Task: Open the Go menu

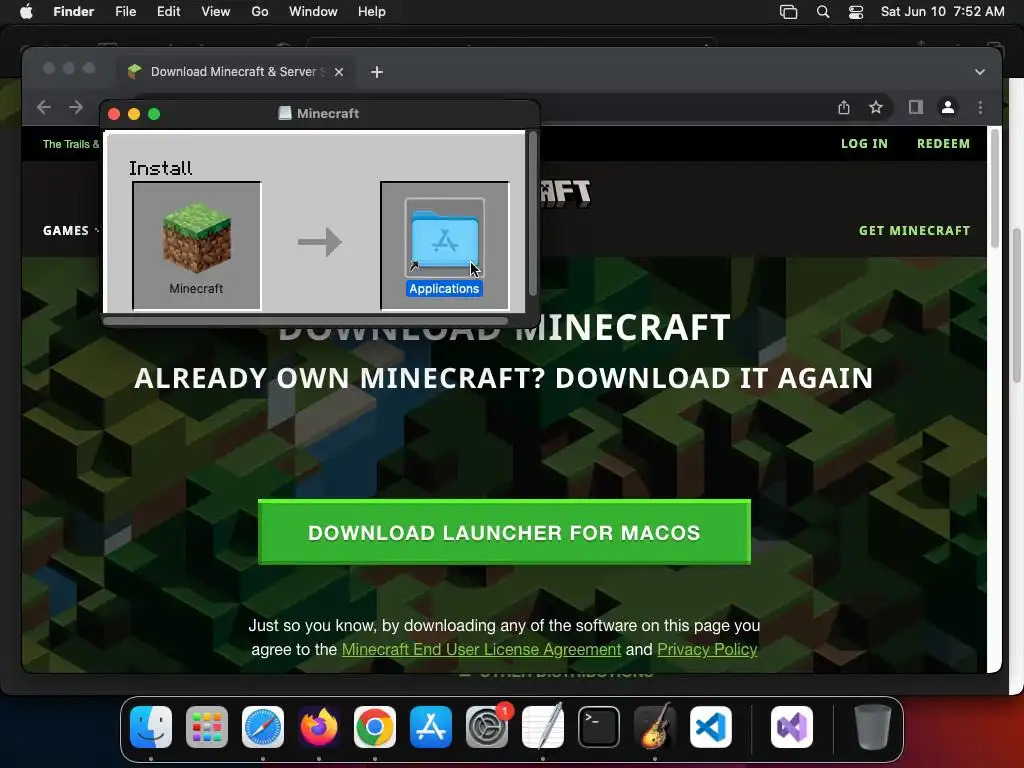Action: [x=260, y=12]
